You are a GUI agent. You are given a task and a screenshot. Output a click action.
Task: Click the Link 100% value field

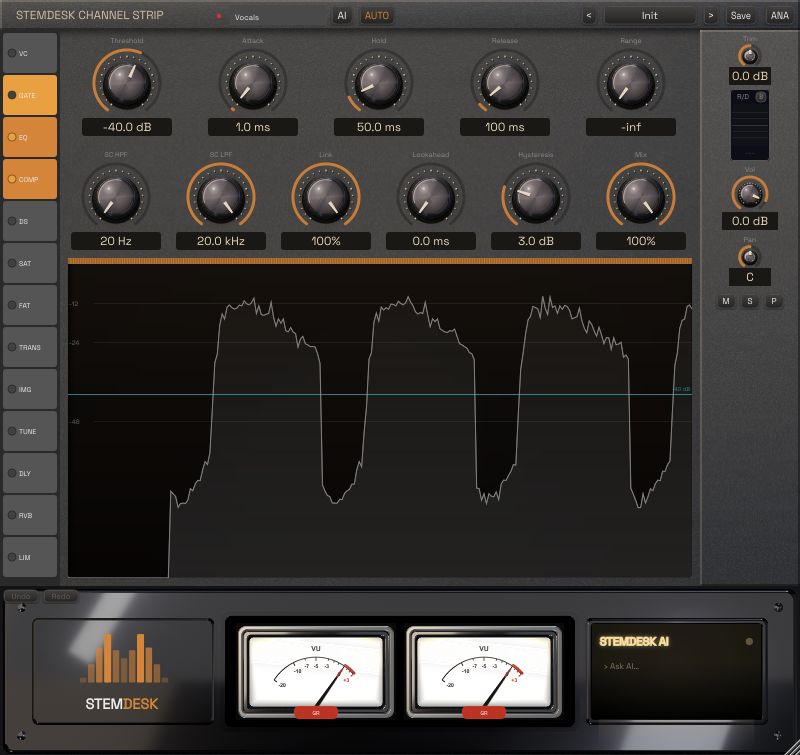click(326, 241)
